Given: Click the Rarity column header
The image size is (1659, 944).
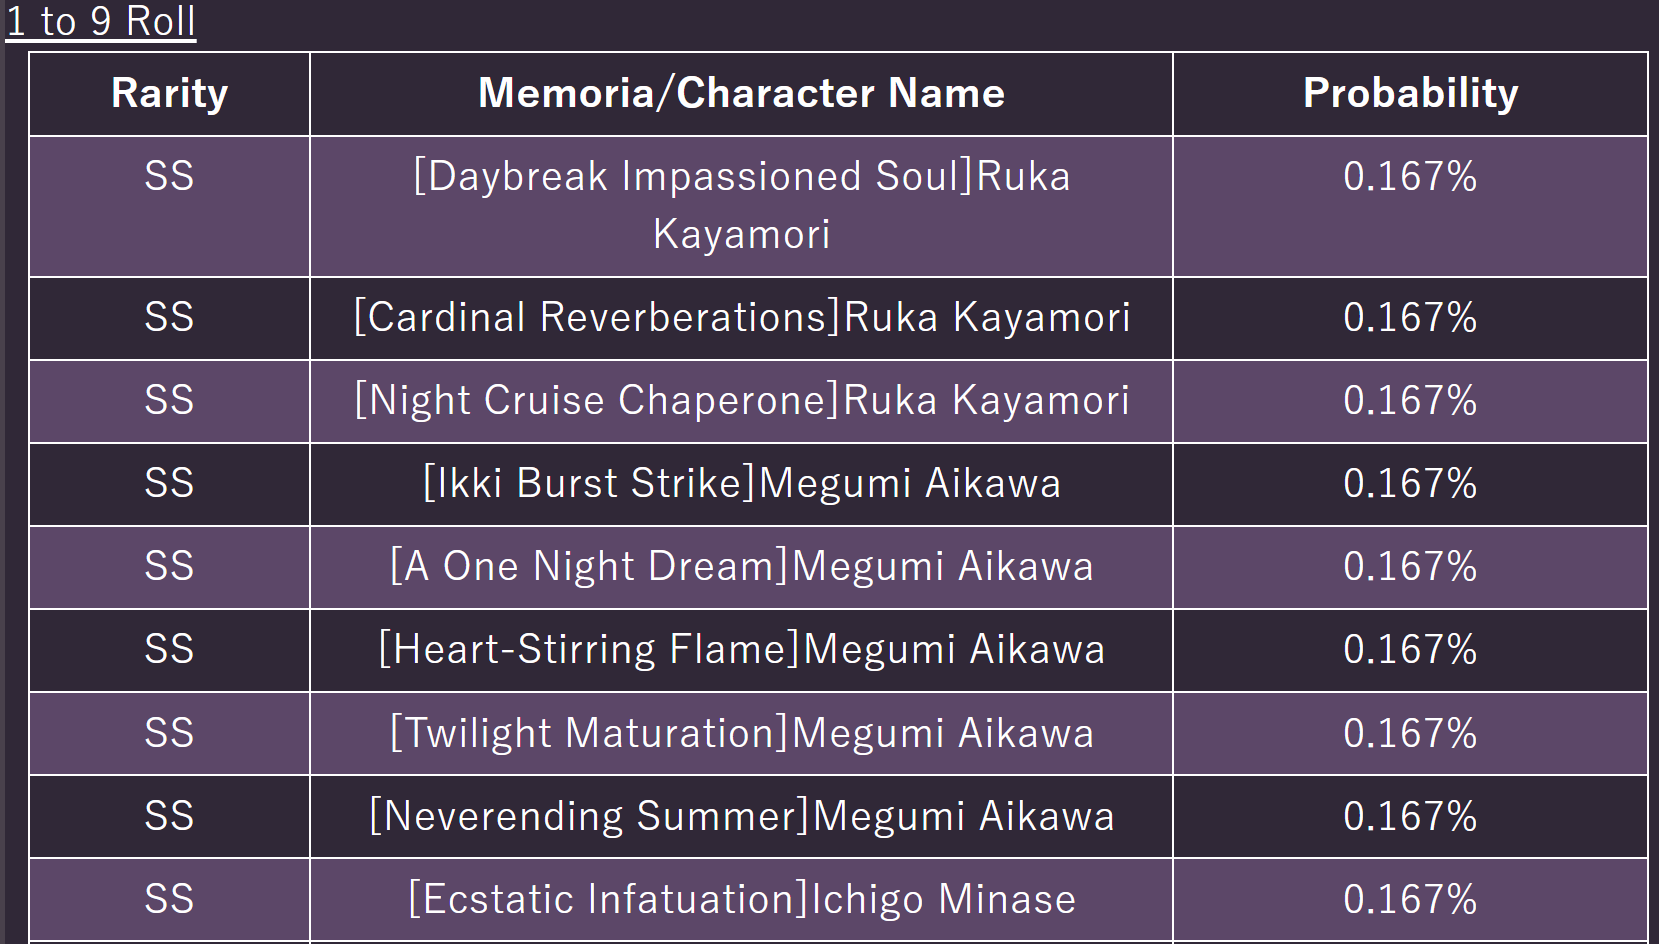Looking at the screenshot, I should 169,93.
